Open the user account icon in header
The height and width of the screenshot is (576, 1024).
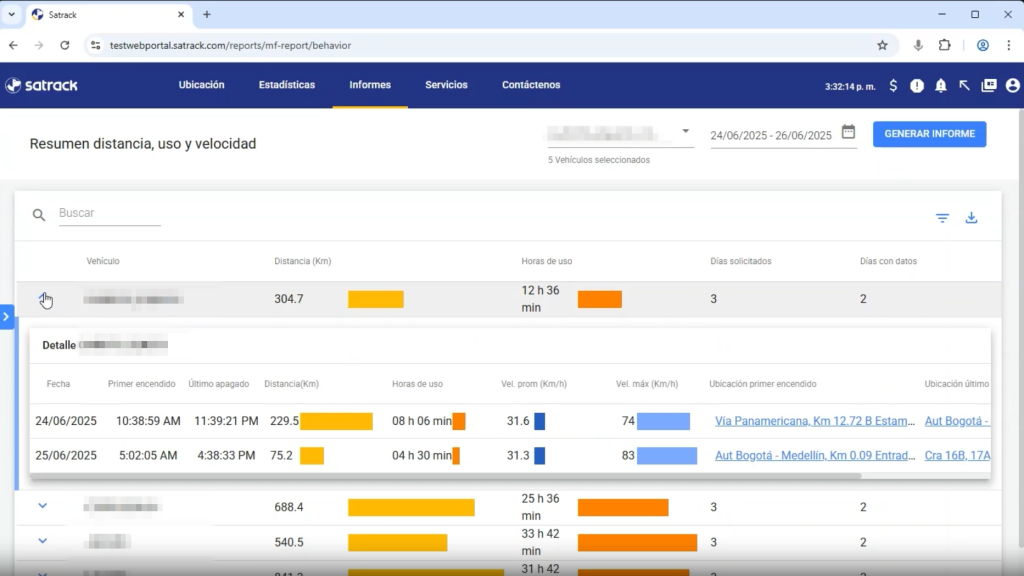tap(1012, 86)
